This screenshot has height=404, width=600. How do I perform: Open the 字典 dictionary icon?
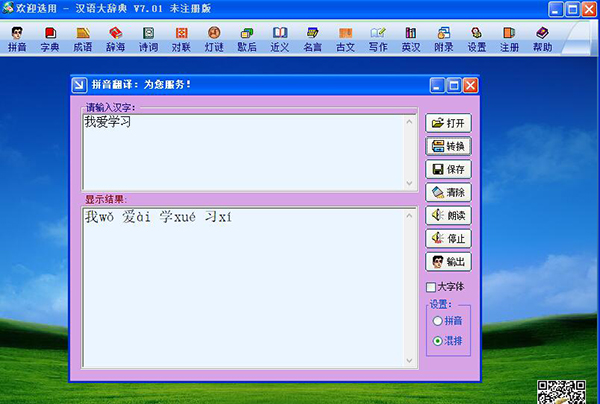click(50, 39)
